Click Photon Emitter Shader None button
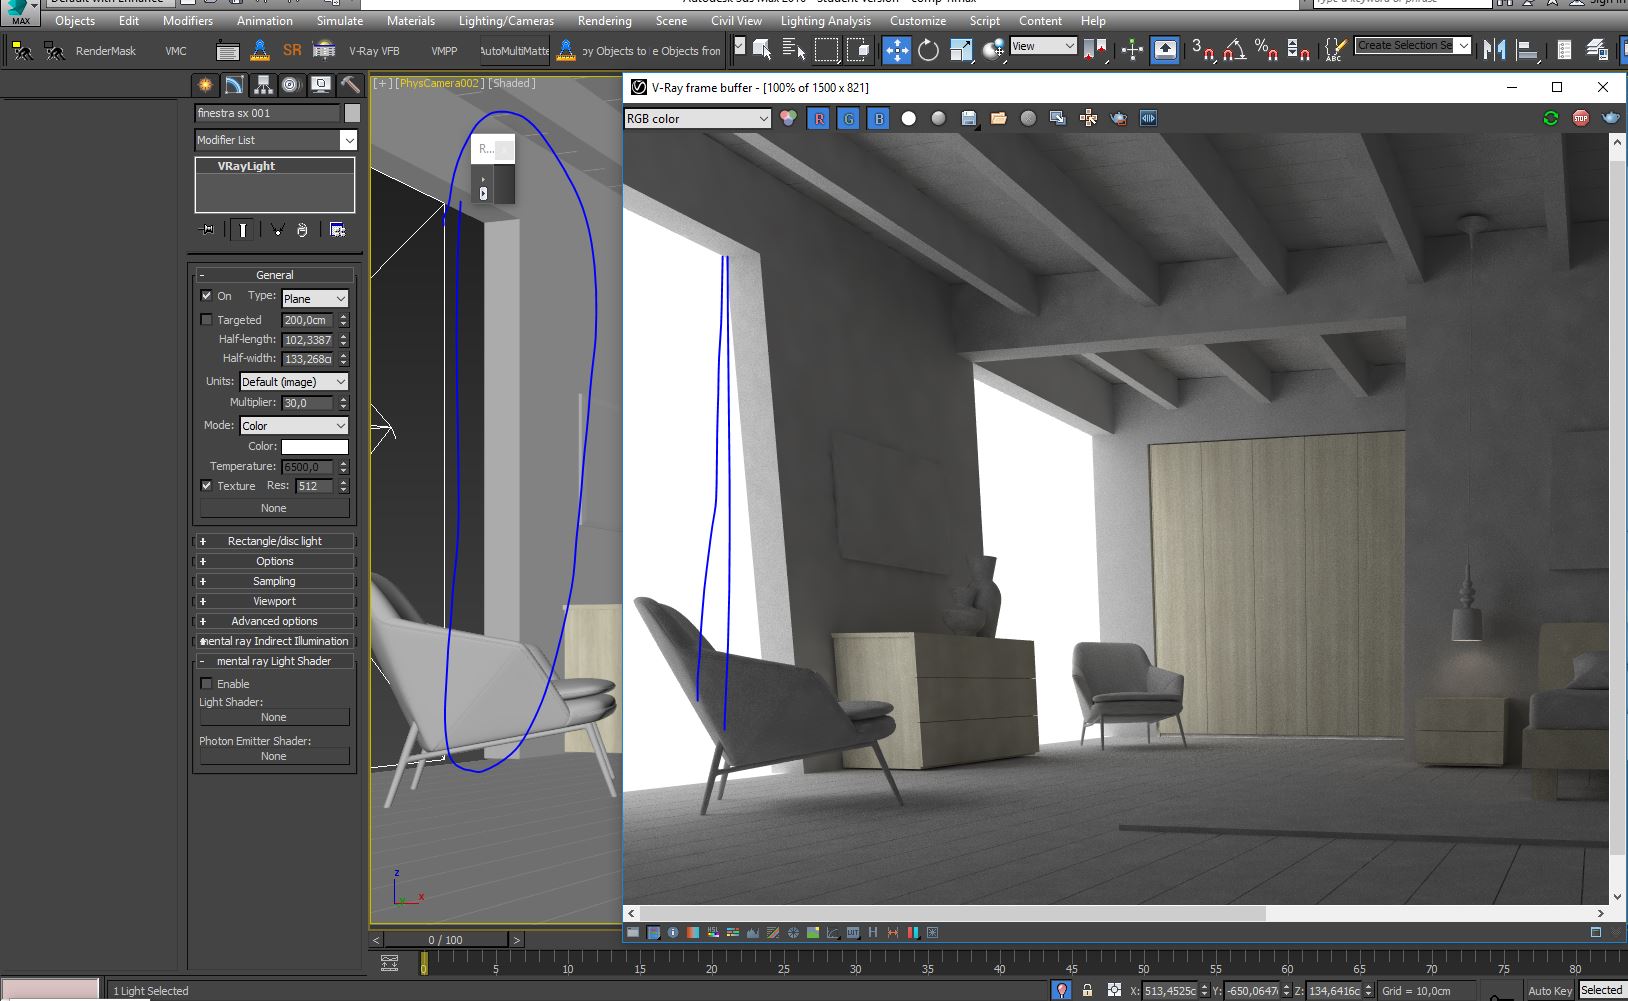 point(274,756)
